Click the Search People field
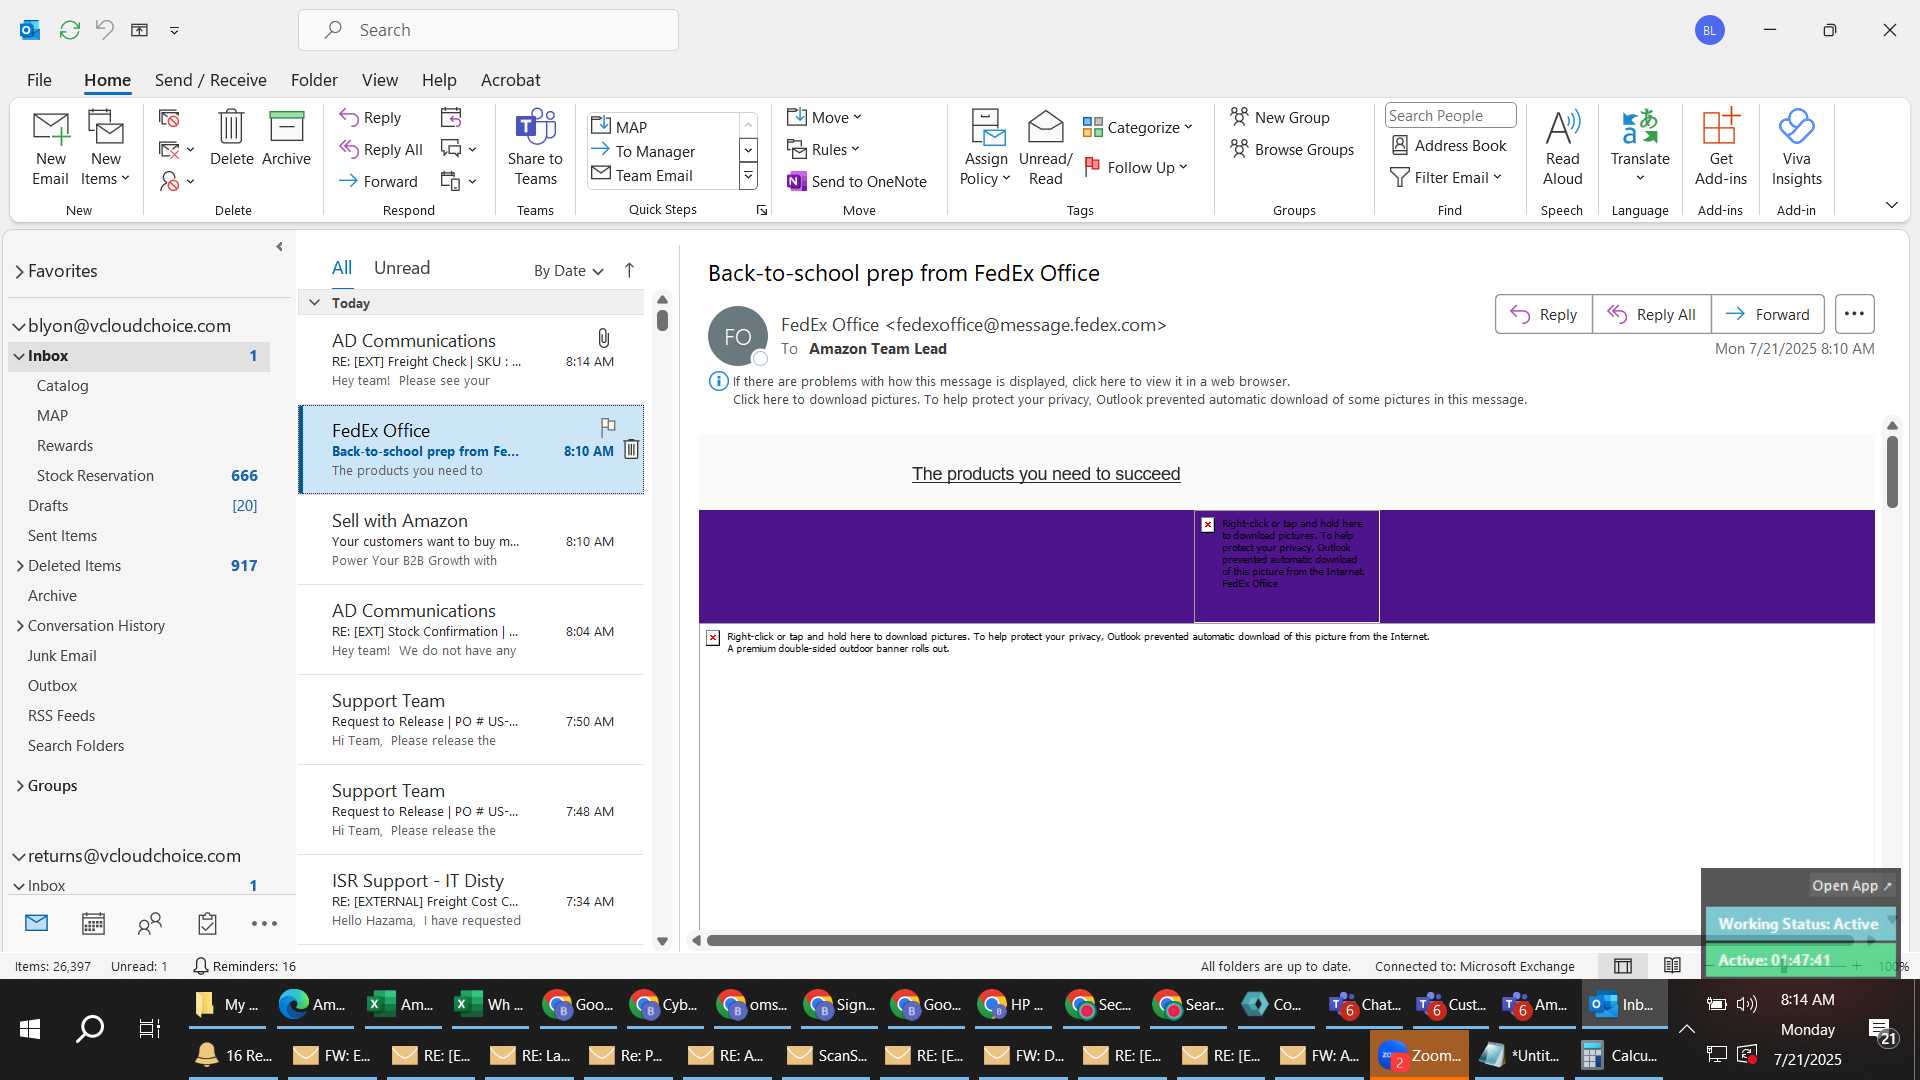This screenshot has height=1080, width=1920. tap(1450, 116)
